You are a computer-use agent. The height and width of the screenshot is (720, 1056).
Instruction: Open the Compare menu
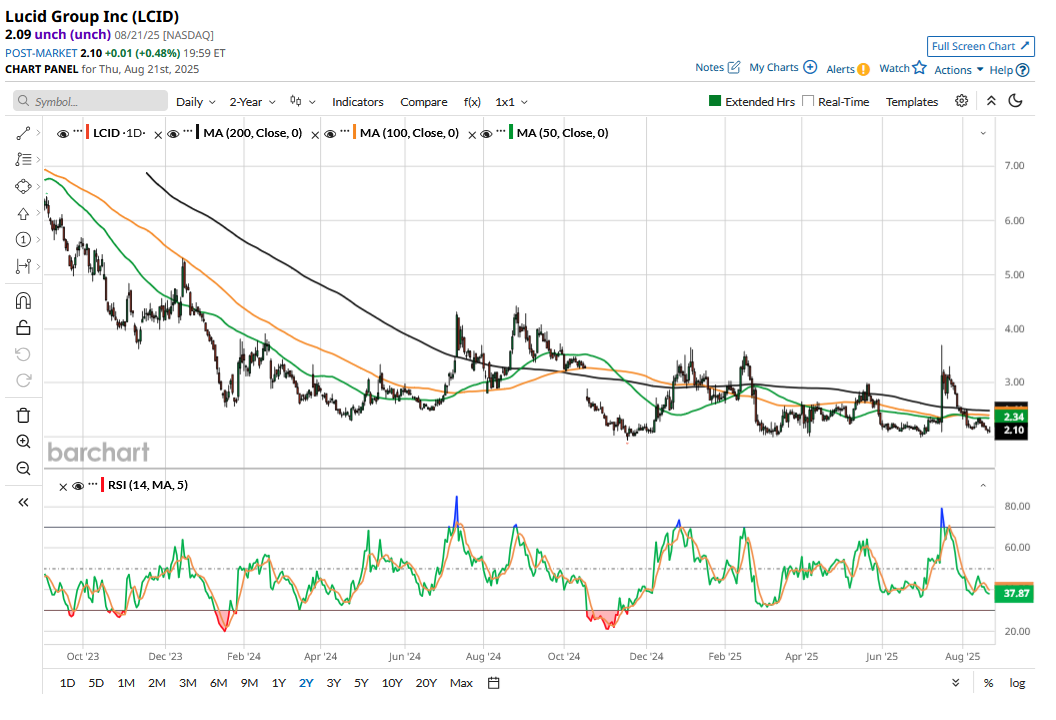pyautogui.click(x=424, y=102)
